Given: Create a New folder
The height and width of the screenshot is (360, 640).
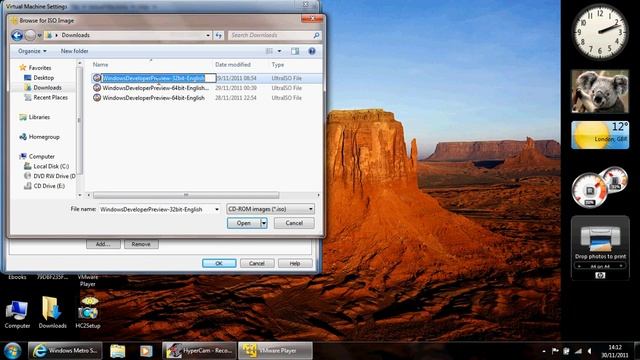Looking at the screenshot, I should [74, 51].
